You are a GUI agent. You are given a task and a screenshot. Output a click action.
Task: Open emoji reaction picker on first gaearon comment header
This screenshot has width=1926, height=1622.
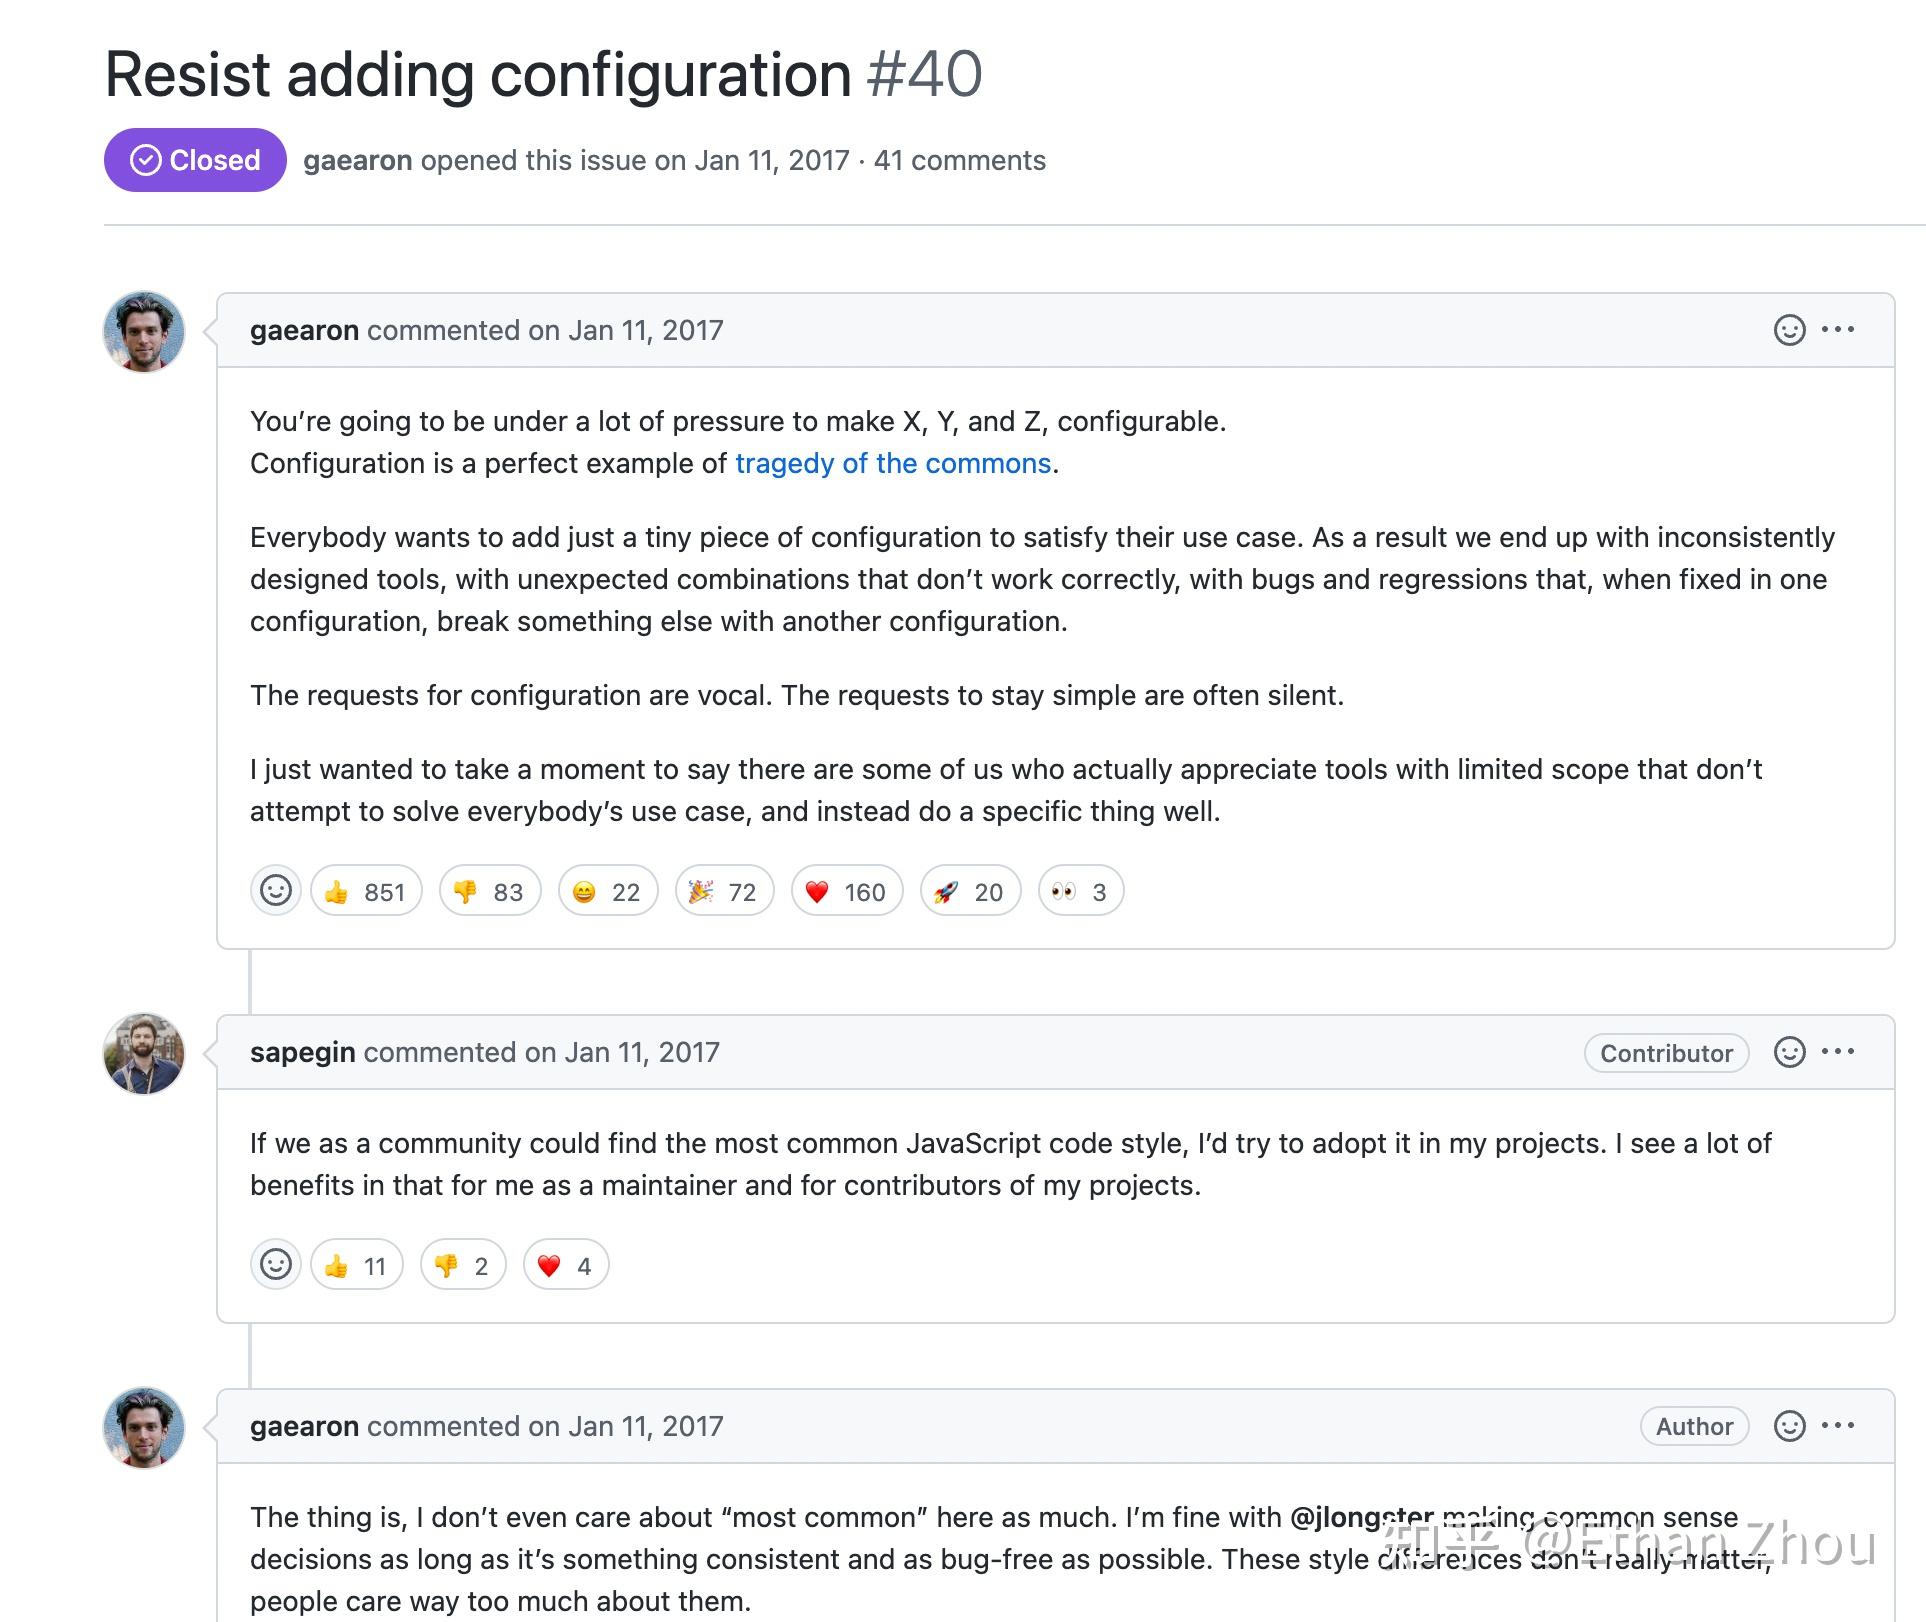(x=1789, y=330)
